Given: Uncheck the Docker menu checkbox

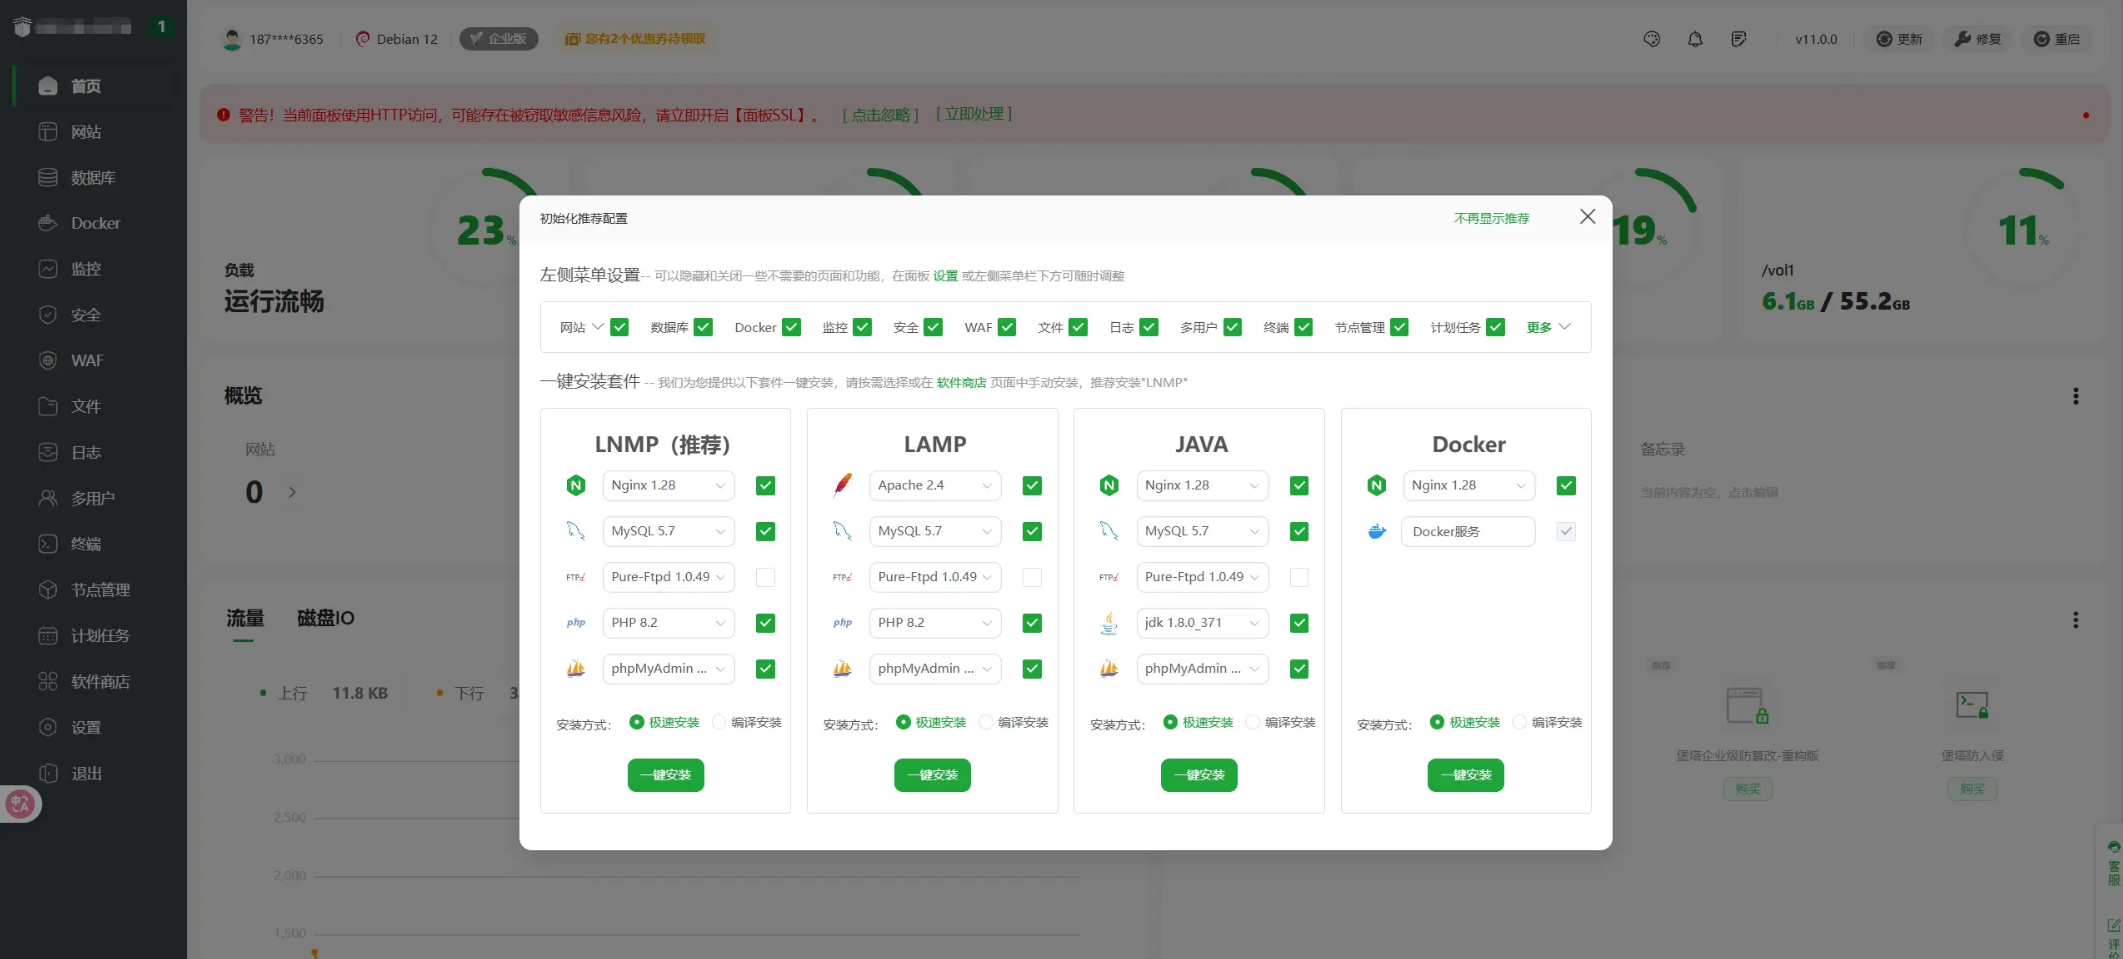Looking at the screenshot, I should (x=791, y=327).
